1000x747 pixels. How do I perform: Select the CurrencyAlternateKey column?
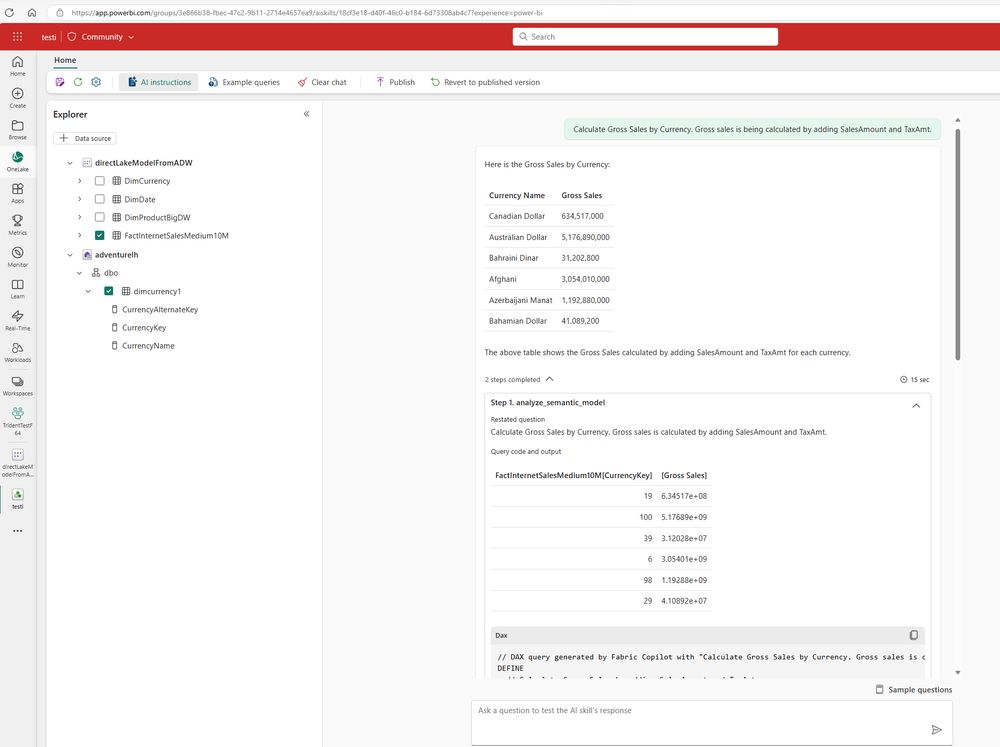point(160,309)
